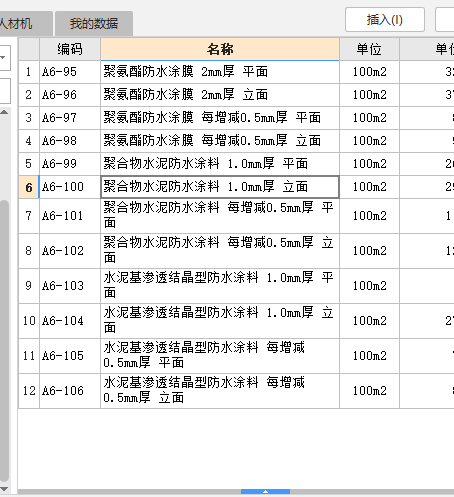Image resolution: width=454 pixels, height=497 pixels.
Task: Expand the bottom panel via splitter arrow
Action: [265, 492]
